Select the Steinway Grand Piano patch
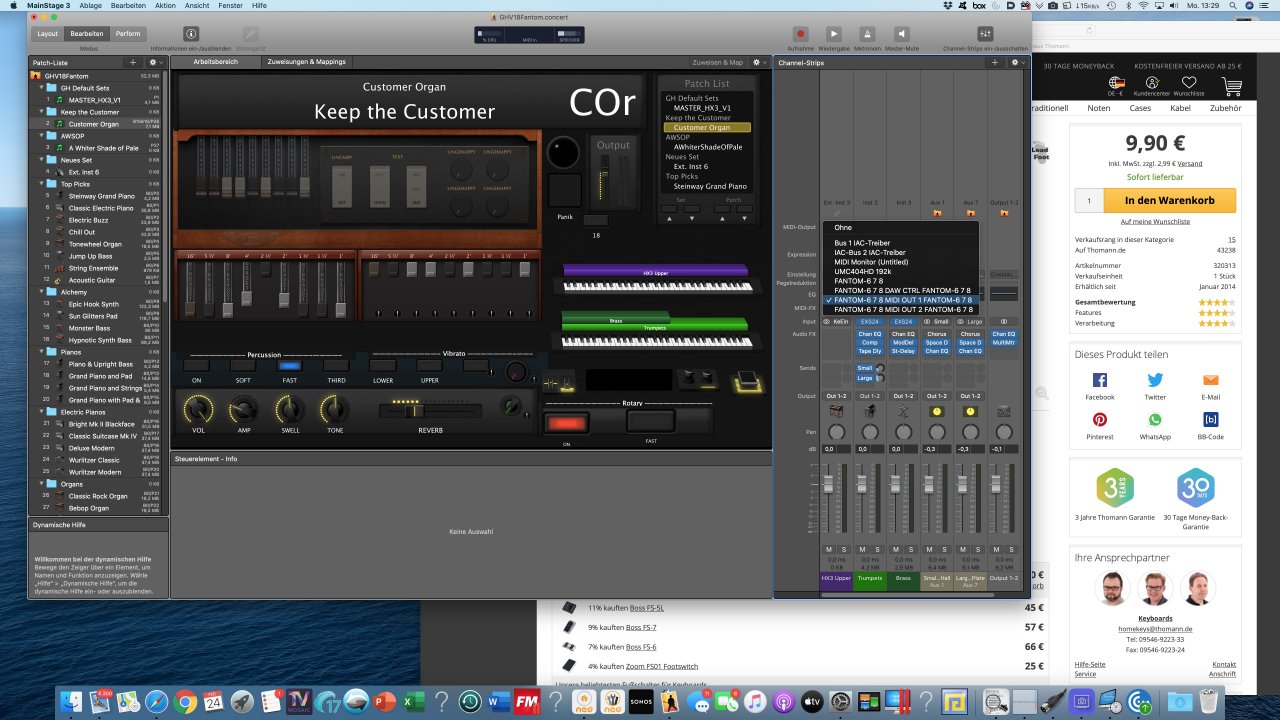This screenshot has height=720, width=1280. point(101,196)
